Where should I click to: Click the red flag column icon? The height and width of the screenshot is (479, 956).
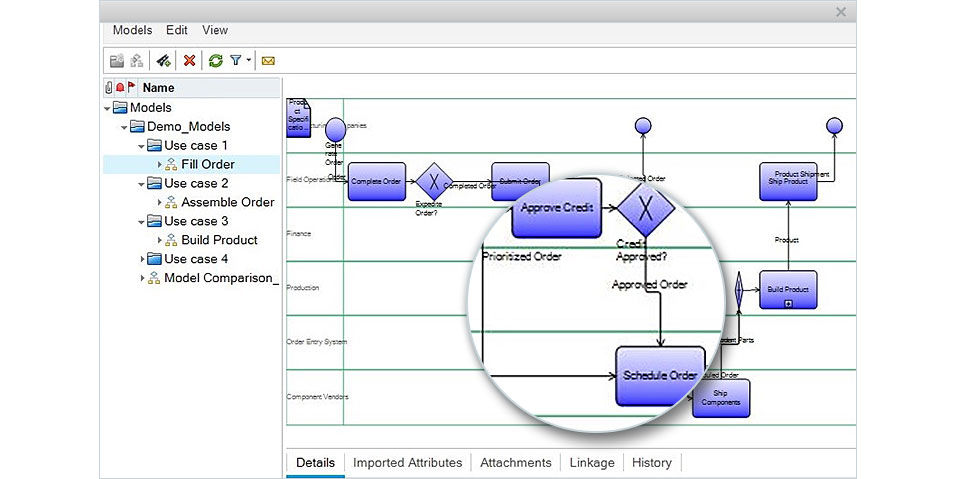pyautogui.click(x=131, y=88)
